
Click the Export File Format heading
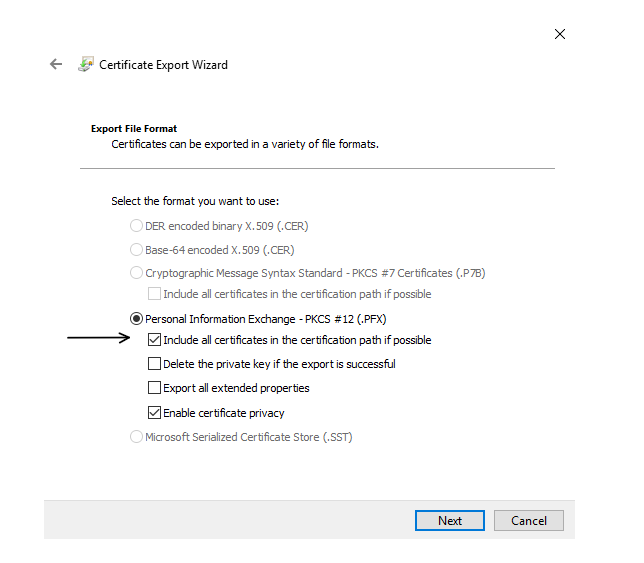click(x=134, y=129)
